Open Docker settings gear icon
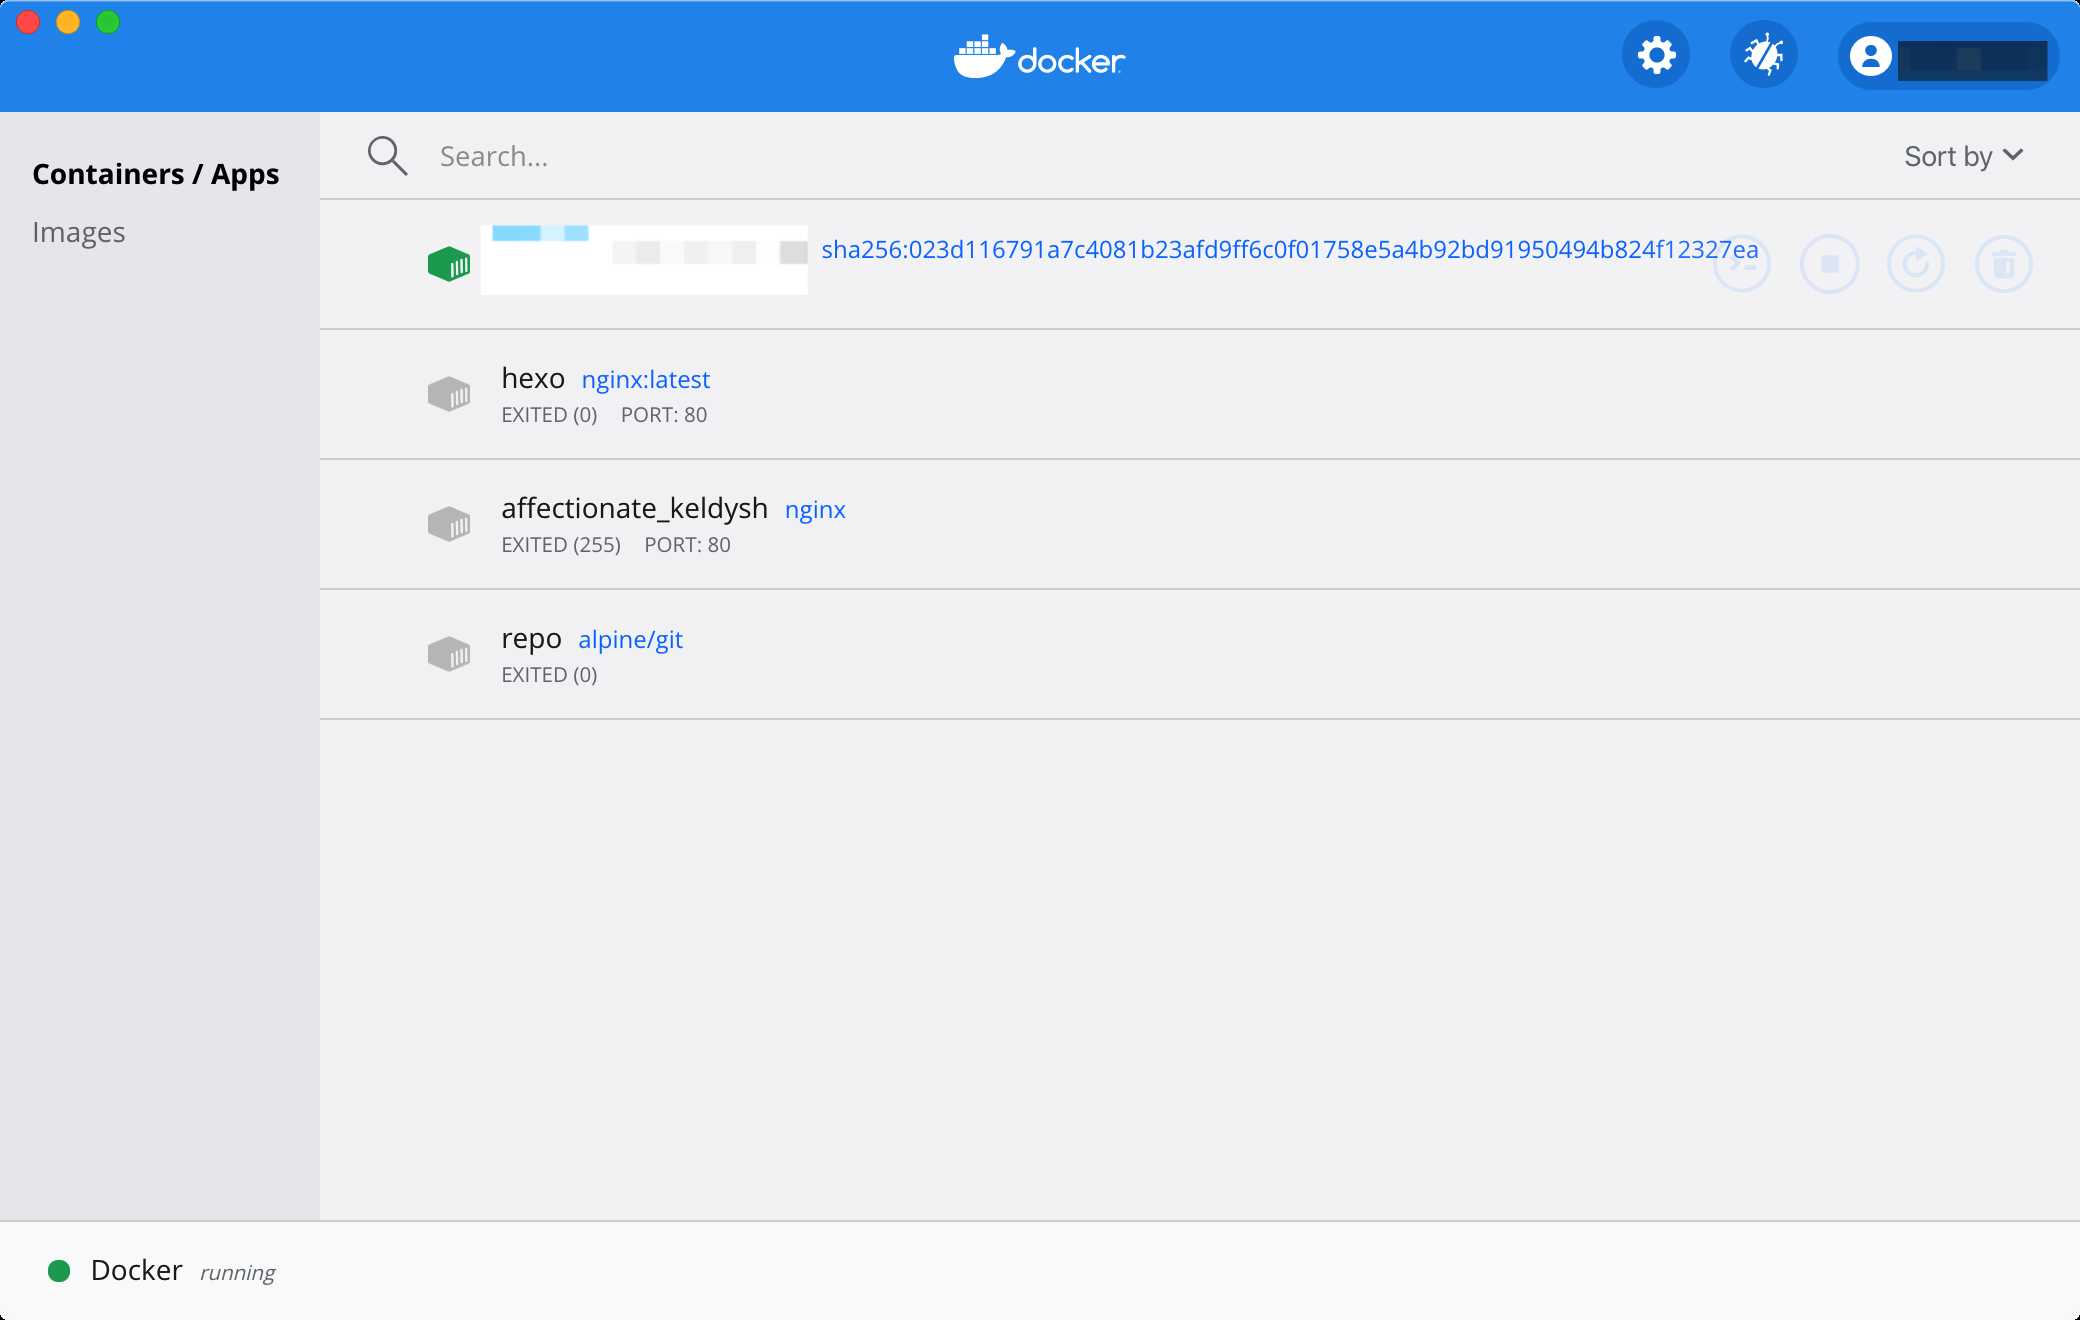Image resolution: width=2080 pixels, height=1320 pixels. click(1656, 55)
